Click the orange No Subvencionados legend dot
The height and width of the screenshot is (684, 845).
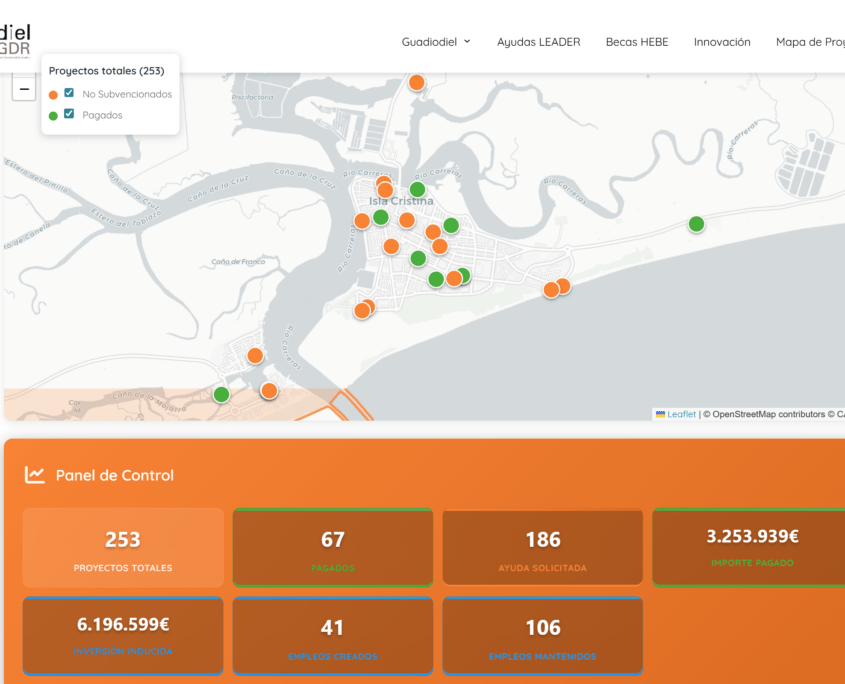(x=53, y=95)
